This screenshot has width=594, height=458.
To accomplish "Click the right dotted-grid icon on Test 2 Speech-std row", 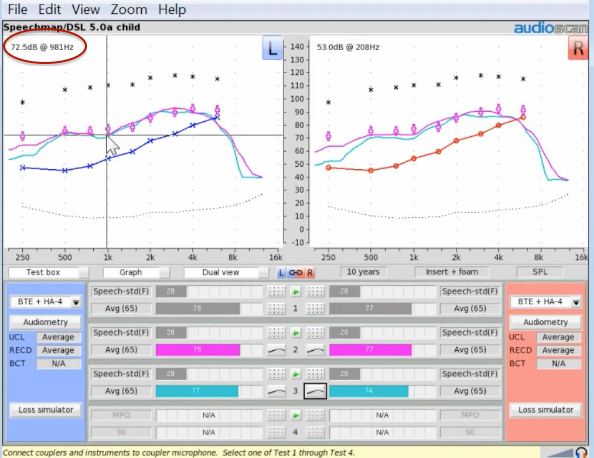I will (315, 333).
